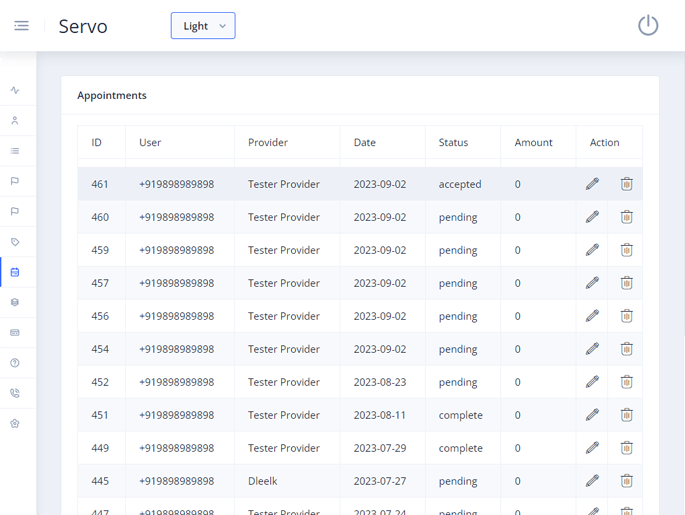The height and width of the screenshot is (515, 685).
Task: Click the complete status in row 449
Action: 460,449
